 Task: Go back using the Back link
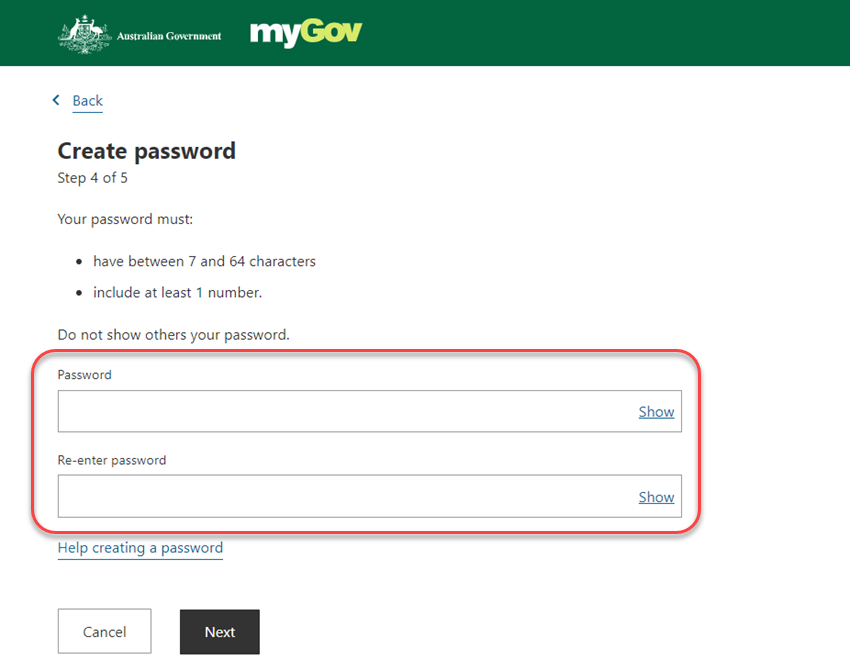87,101
